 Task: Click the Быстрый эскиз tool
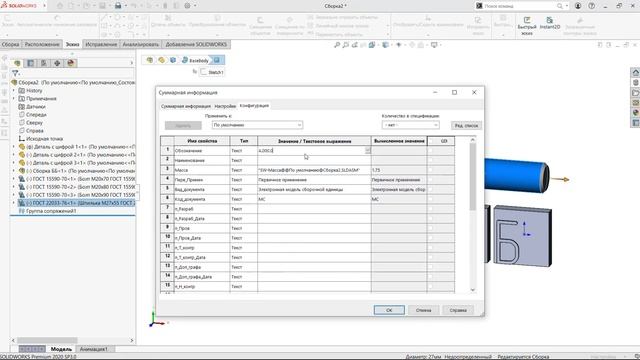point(527,26)
